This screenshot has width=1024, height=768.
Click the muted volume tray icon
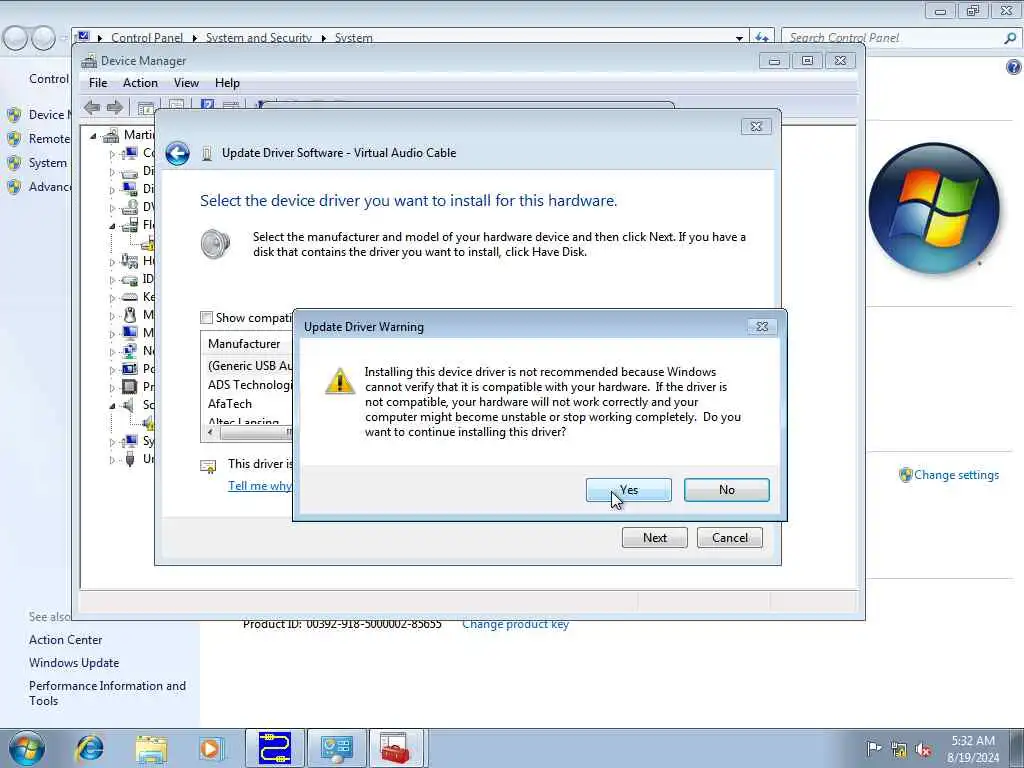(x=923, y=749)
